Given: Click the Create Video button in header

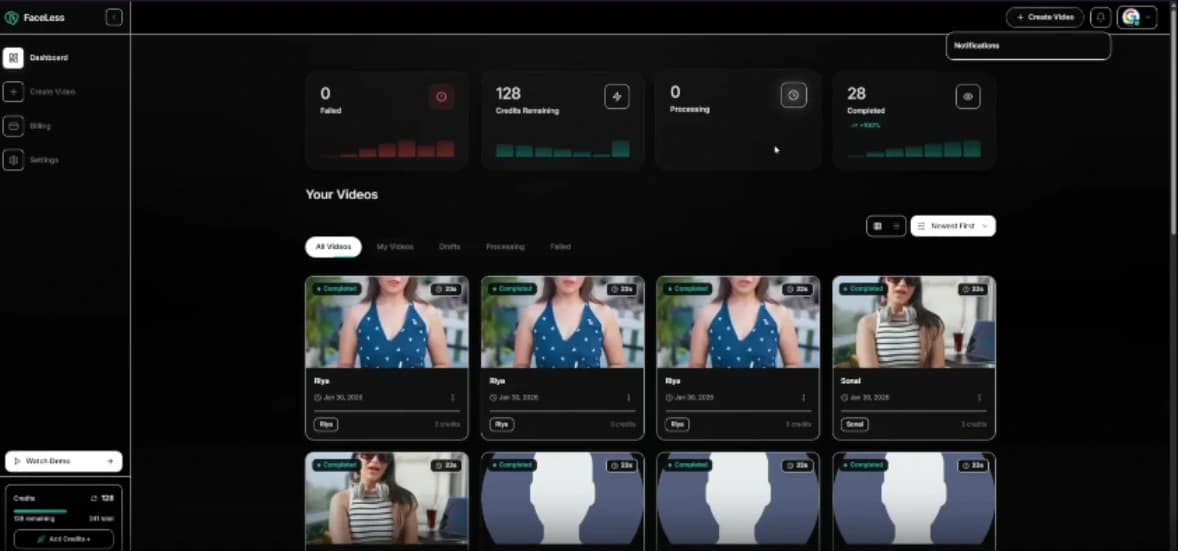Looking at the screenshot, I should pos(1044,17).
